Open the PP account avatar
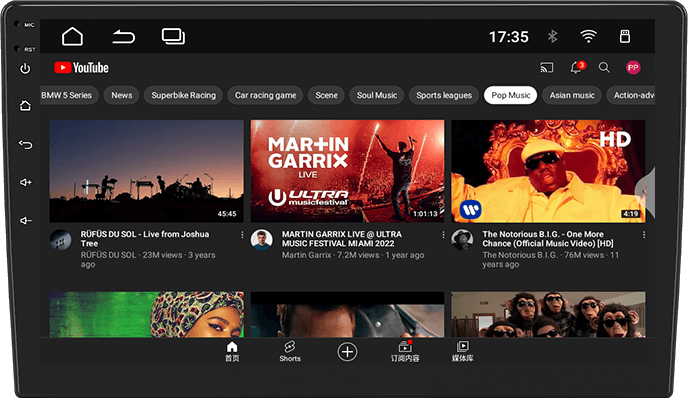Screen dimensions: 688x398 (633, 68)
